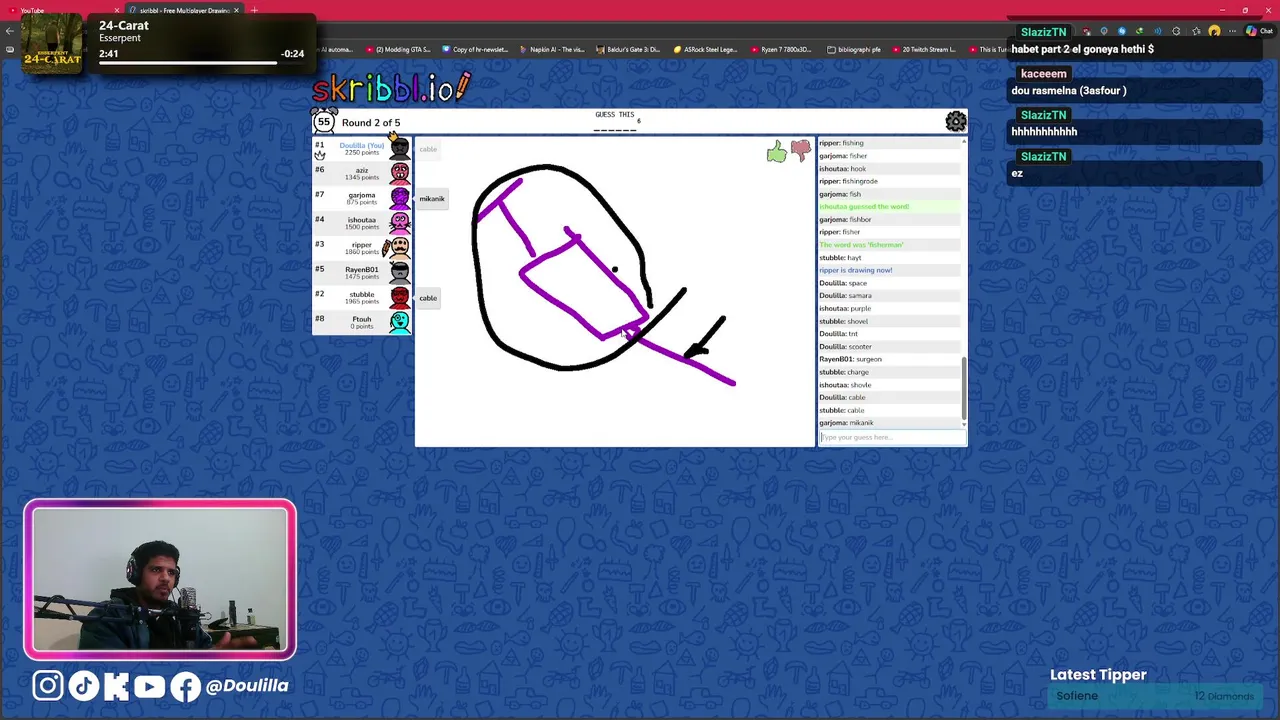Open the 20 Twitch Stream bookmark
This screenshot has width=1280, height=720.
924,49
